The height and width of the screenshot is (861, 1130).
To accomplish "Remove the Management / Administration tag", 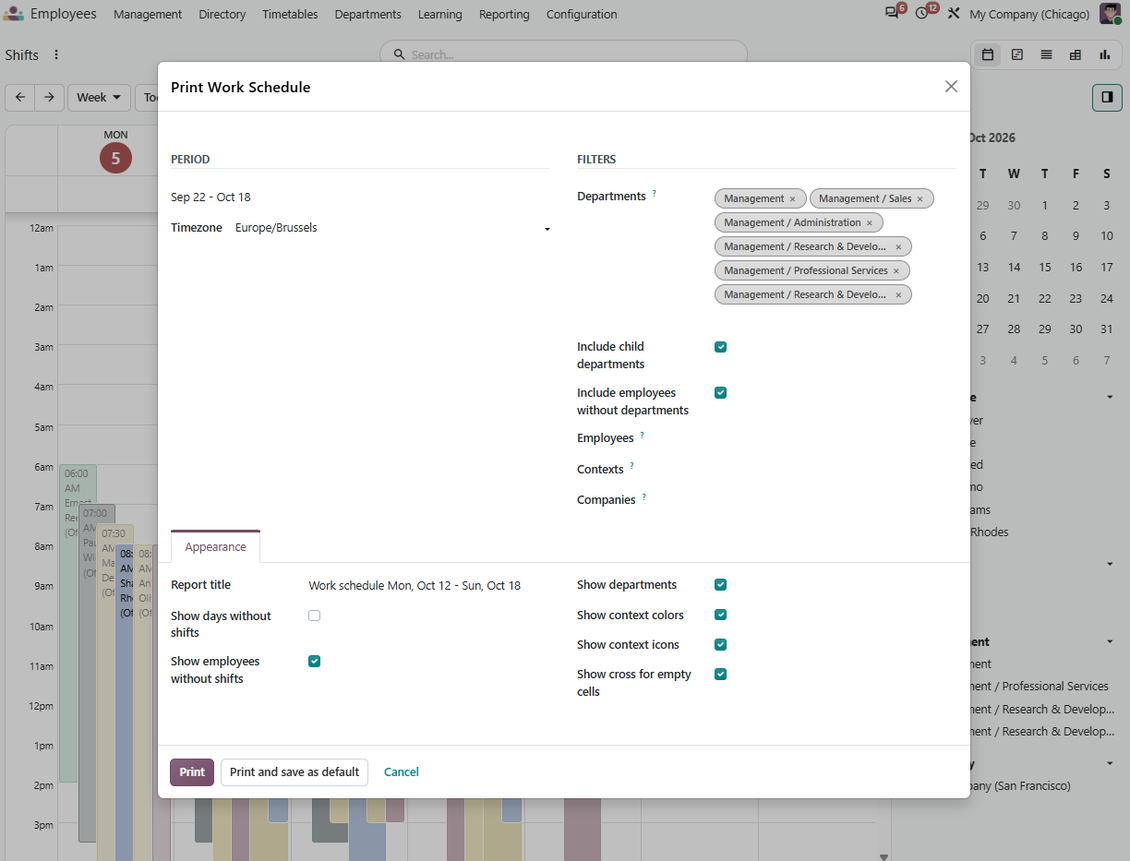I will click(870, 223).
